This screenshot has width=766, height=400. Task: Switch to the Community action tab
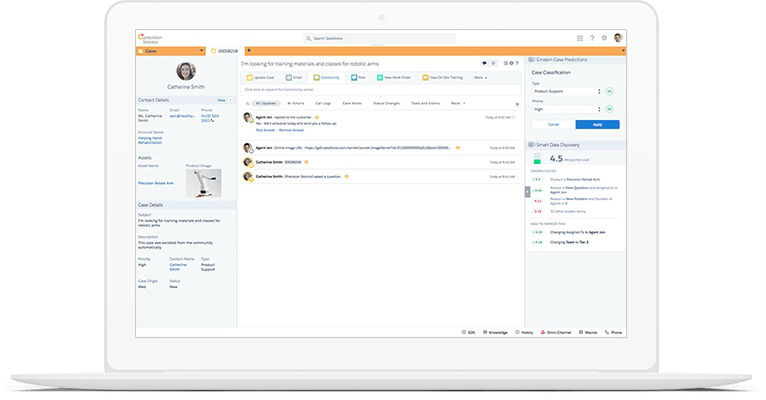[327, 77]
